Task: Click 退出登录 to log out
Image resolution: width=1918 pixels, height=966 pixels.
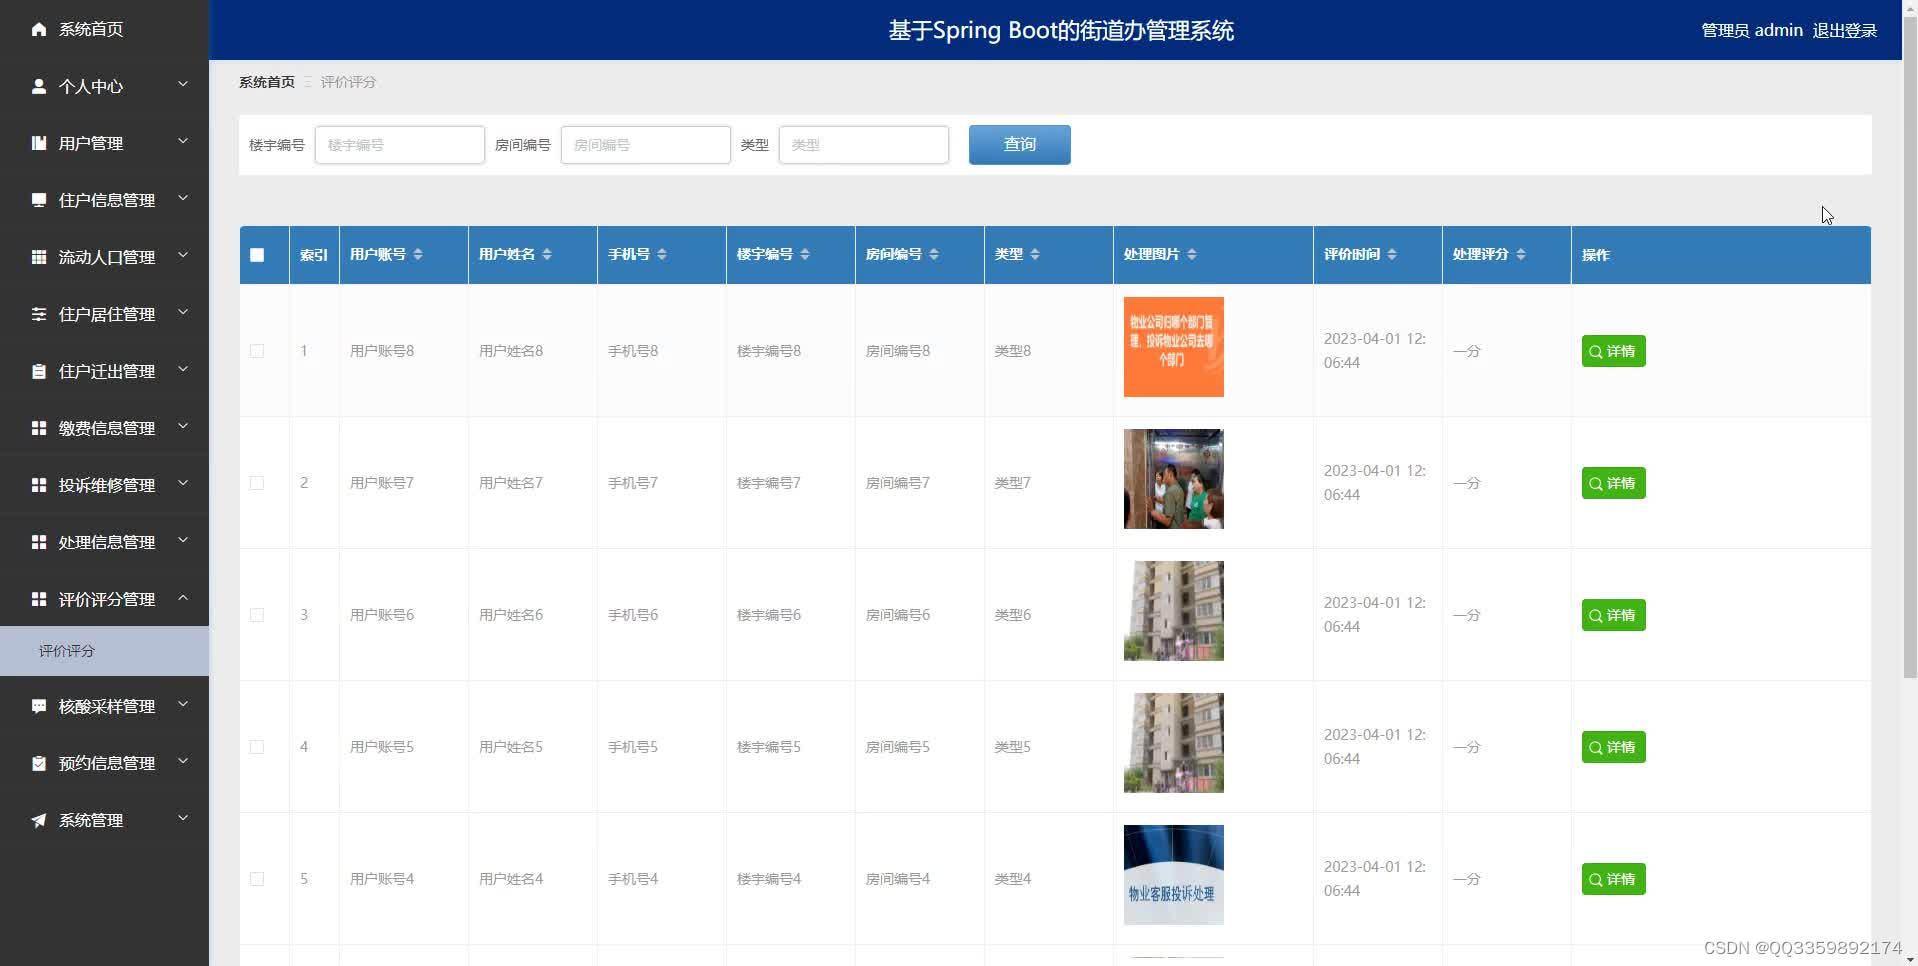Action: click(1844, 30)
